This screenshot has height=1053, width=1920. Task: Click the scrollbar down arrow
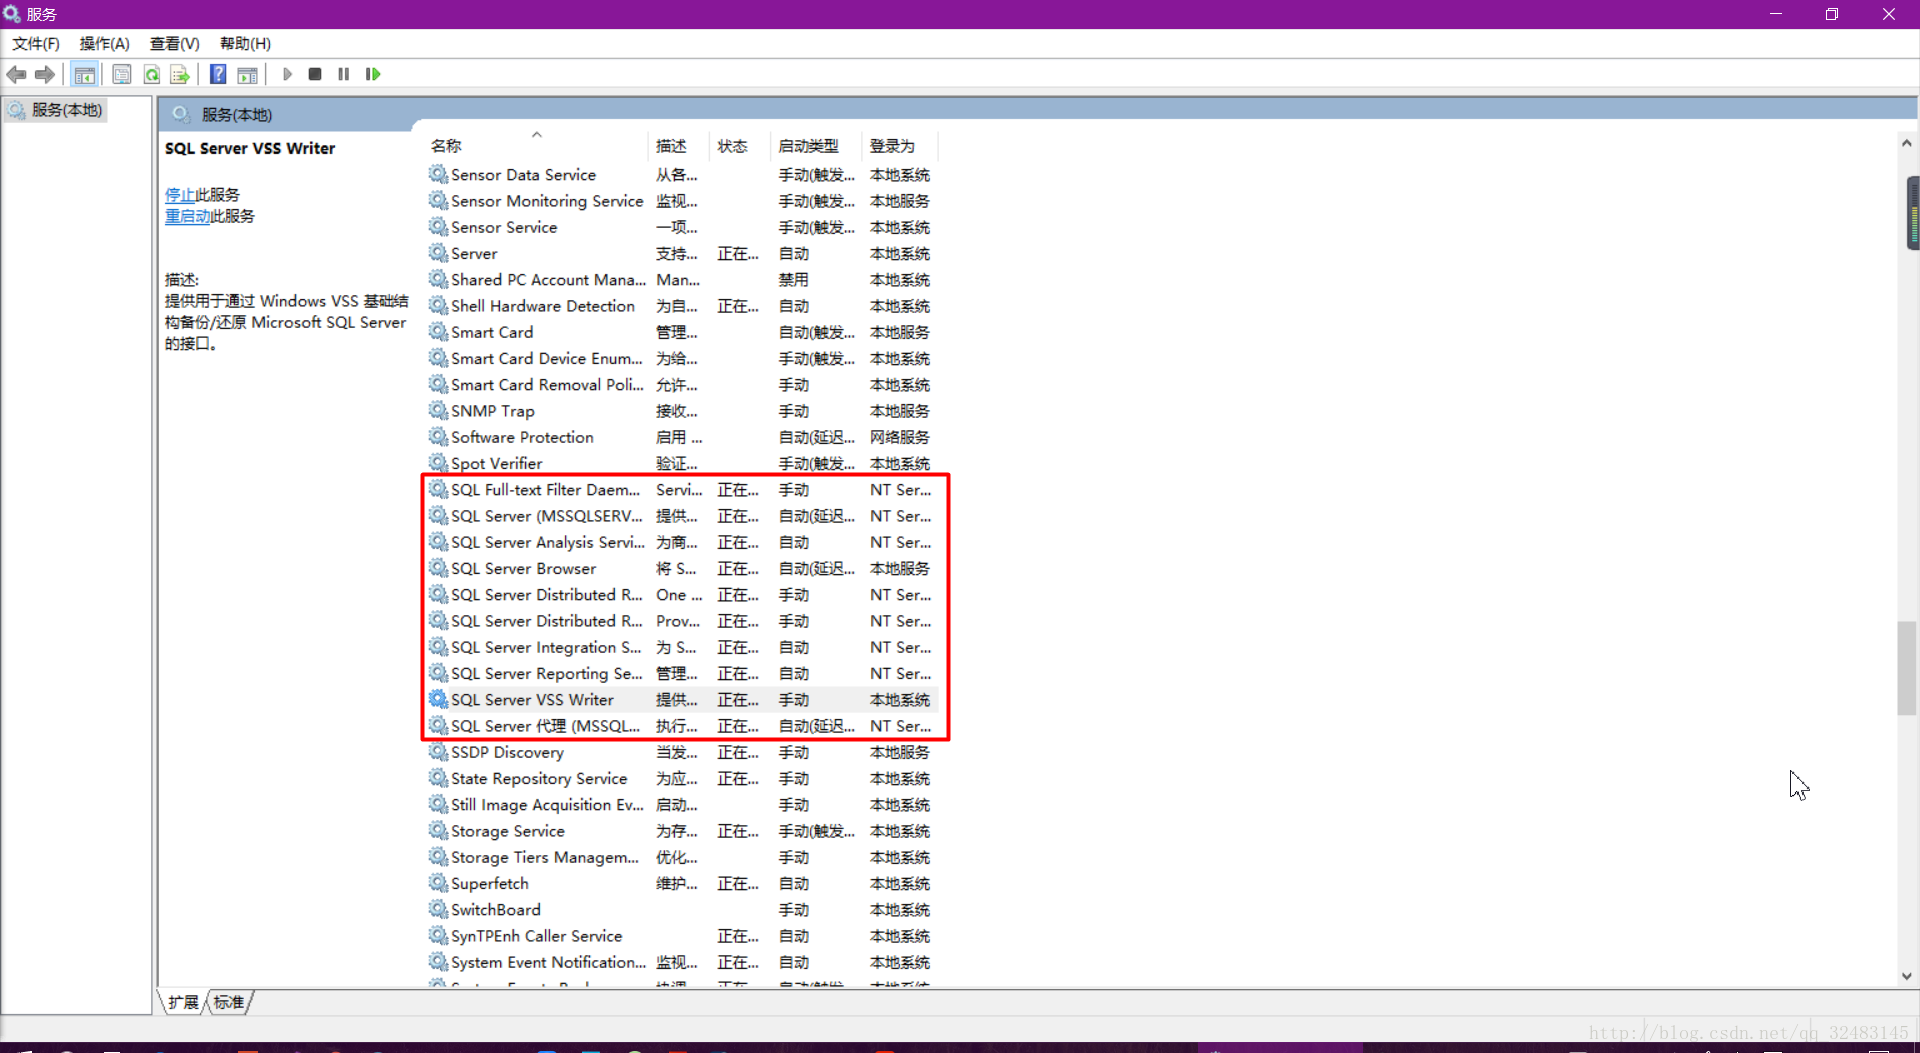pos(1907,976)
